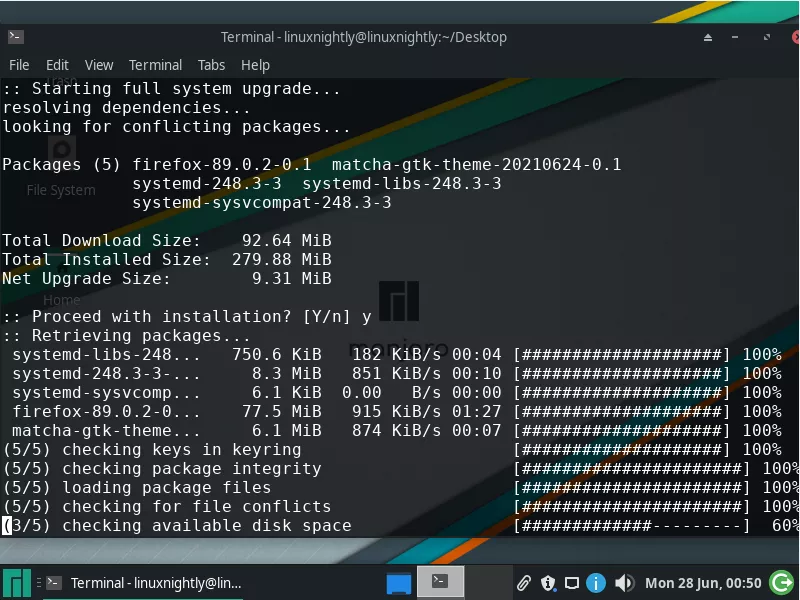Click the 'checking available disk space' line

coord(207,526)
